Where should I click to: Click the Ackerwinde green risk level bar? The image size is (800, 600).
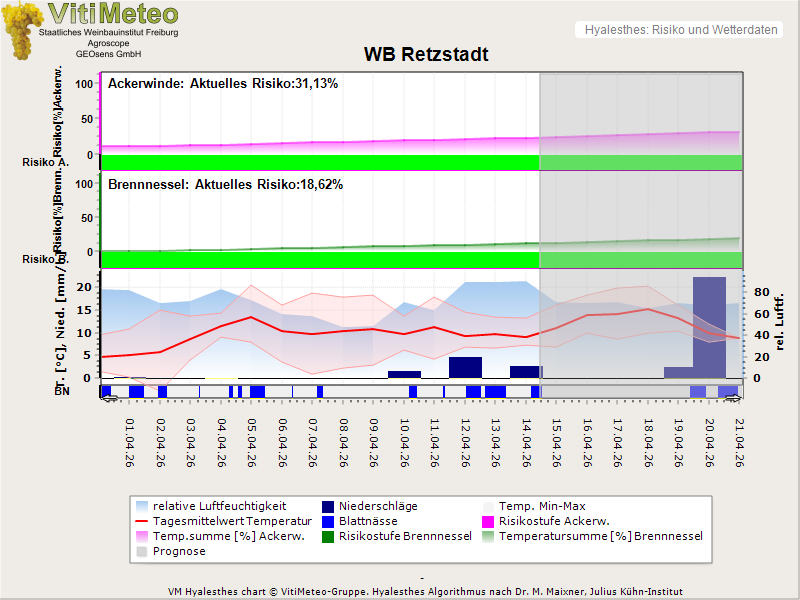pos(320,162)
